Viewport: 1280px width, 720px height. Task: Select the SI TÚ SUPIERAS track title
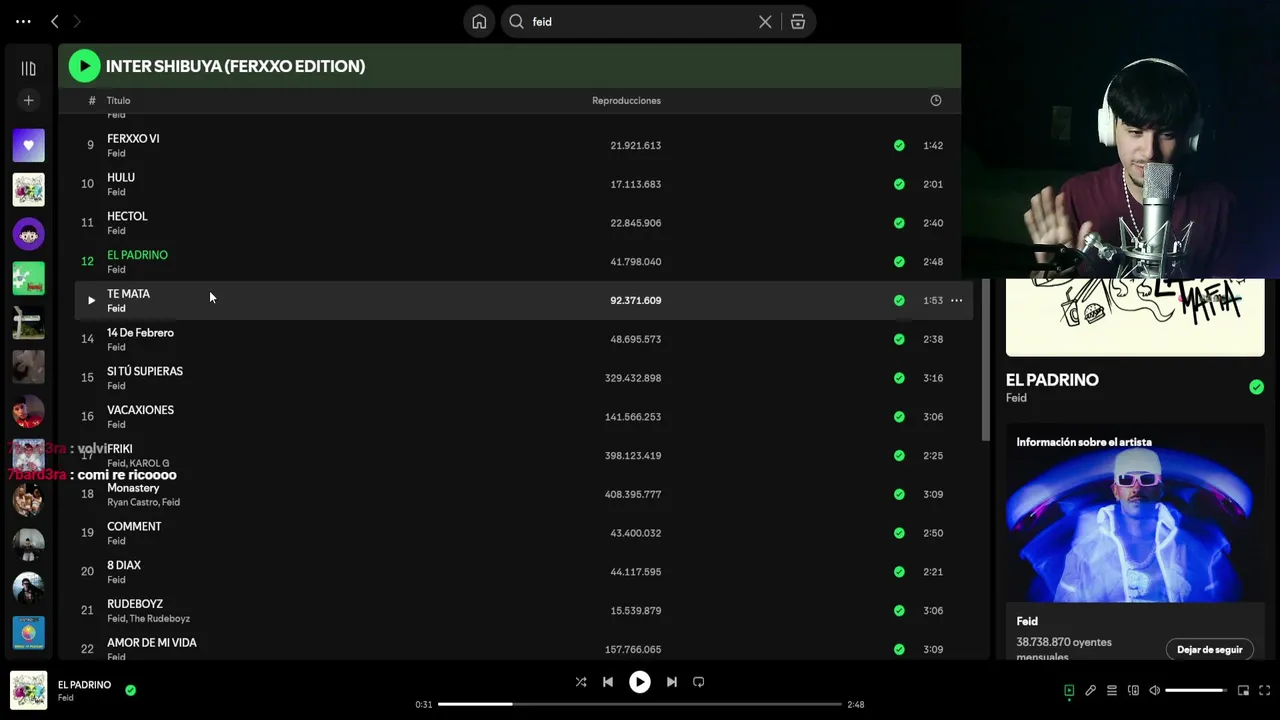tap(145, 371)
